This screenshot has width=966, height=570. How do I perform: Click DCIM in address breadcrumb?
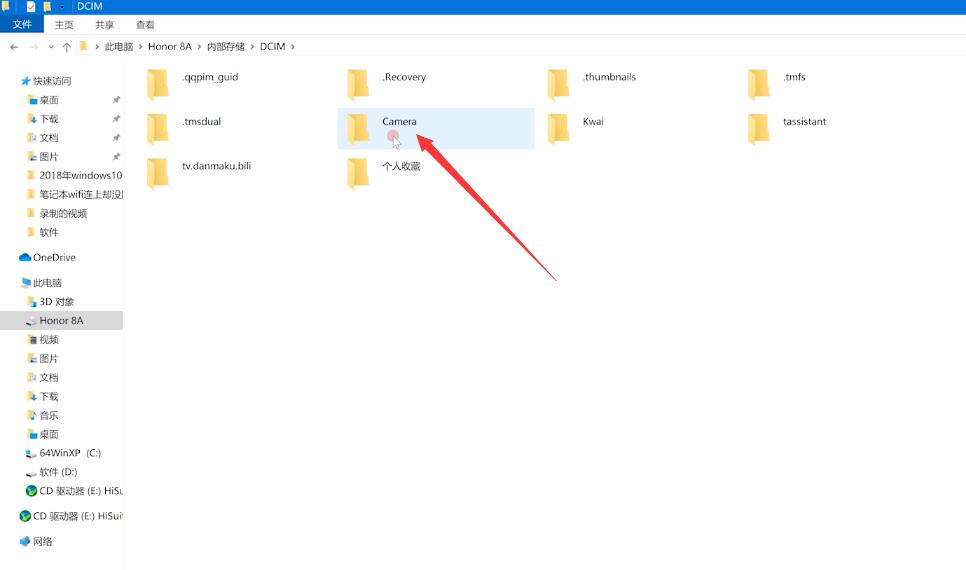(272, 46)
